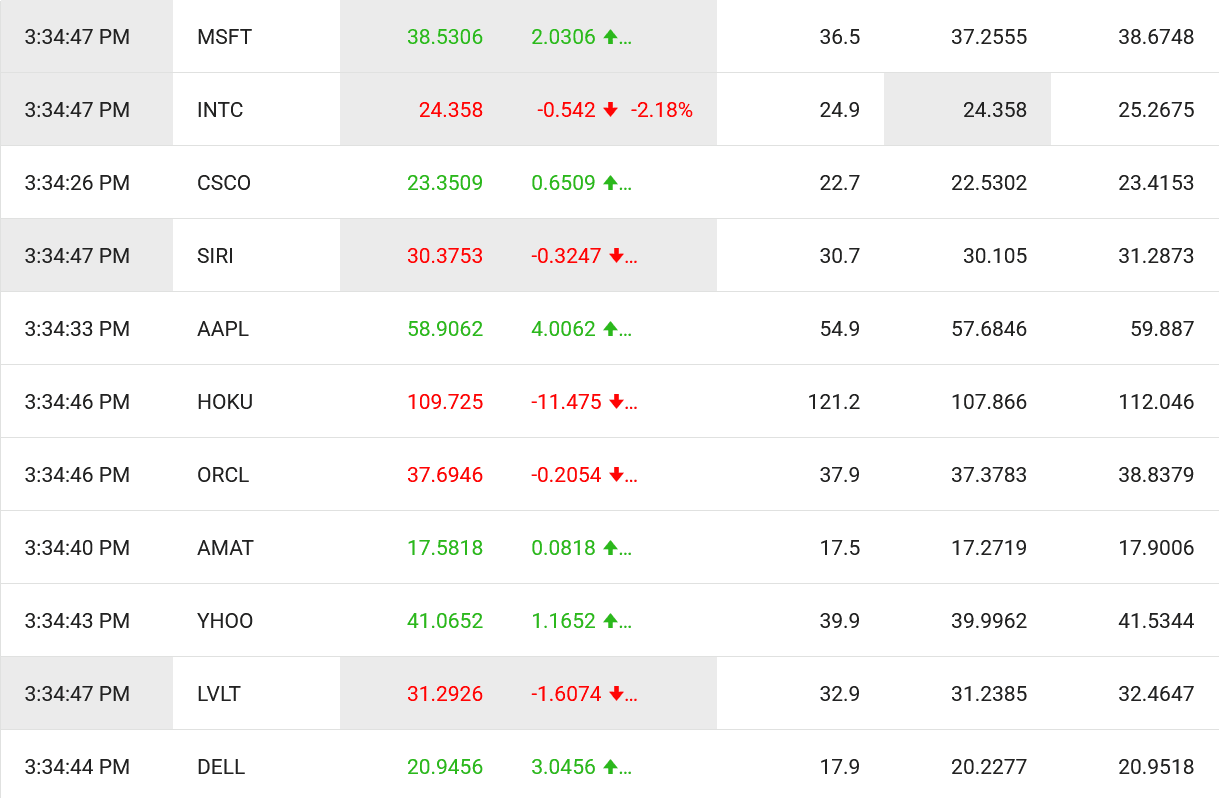The height and width of the screenshot is (798, 1219).
Task: Click the green up arrow in YHOO row
Action: tap(611, 621)
